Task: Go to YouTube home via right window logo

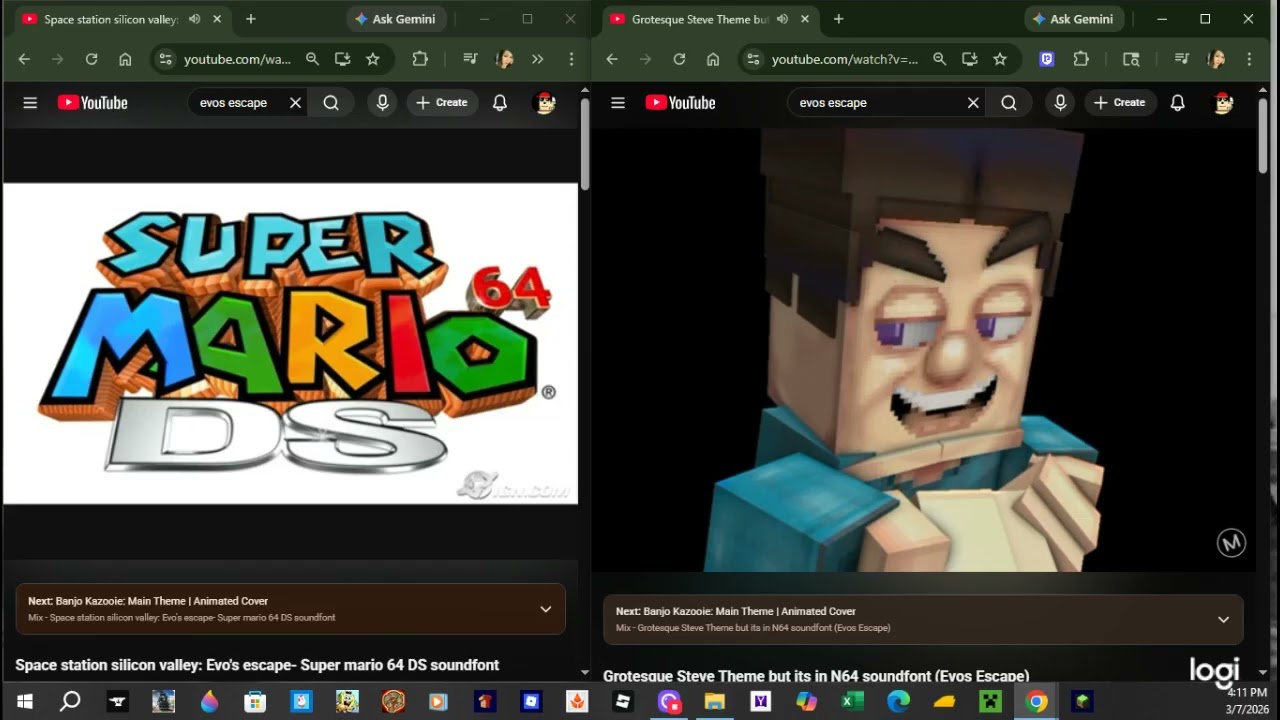Action: point(681,103)
